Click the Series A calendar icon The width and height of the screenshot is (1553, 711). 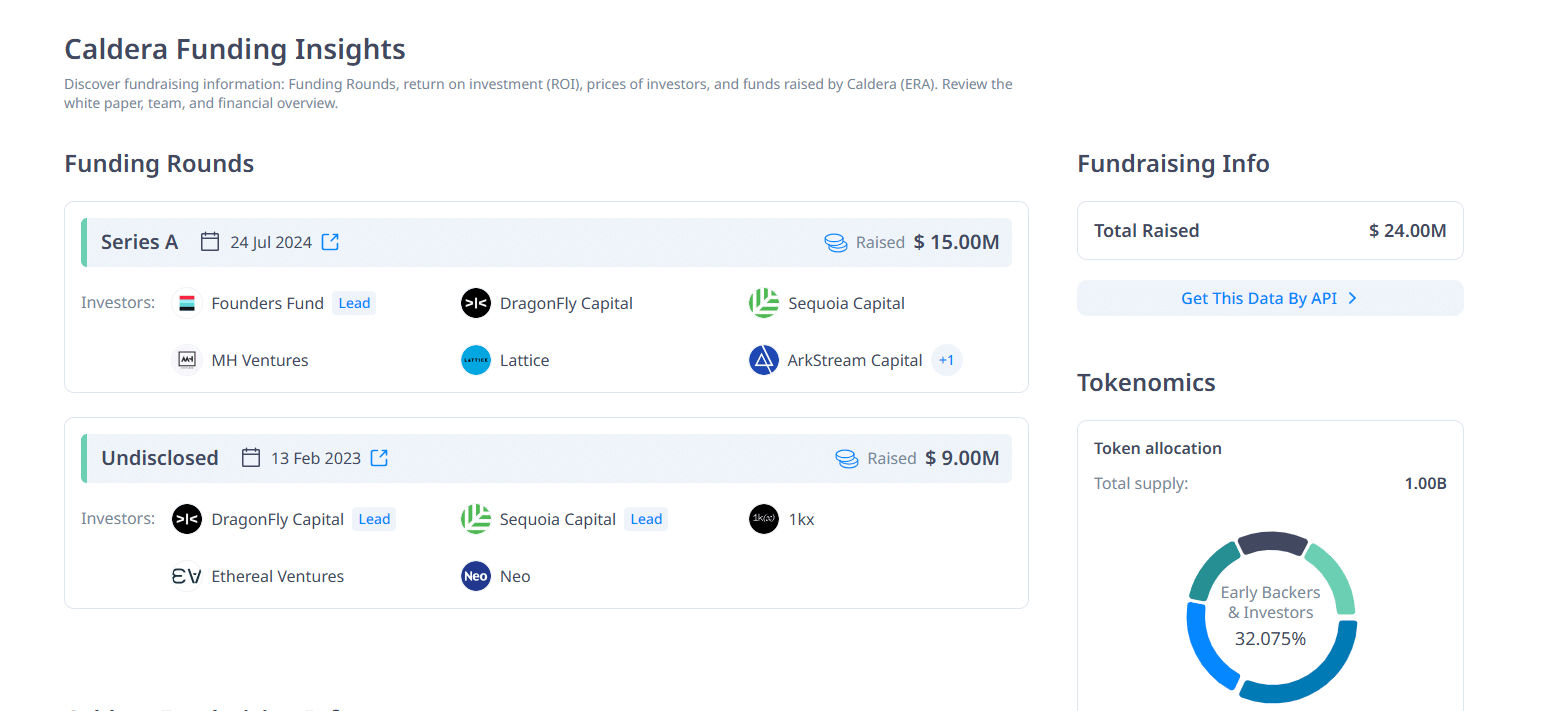tap(210, 242)
